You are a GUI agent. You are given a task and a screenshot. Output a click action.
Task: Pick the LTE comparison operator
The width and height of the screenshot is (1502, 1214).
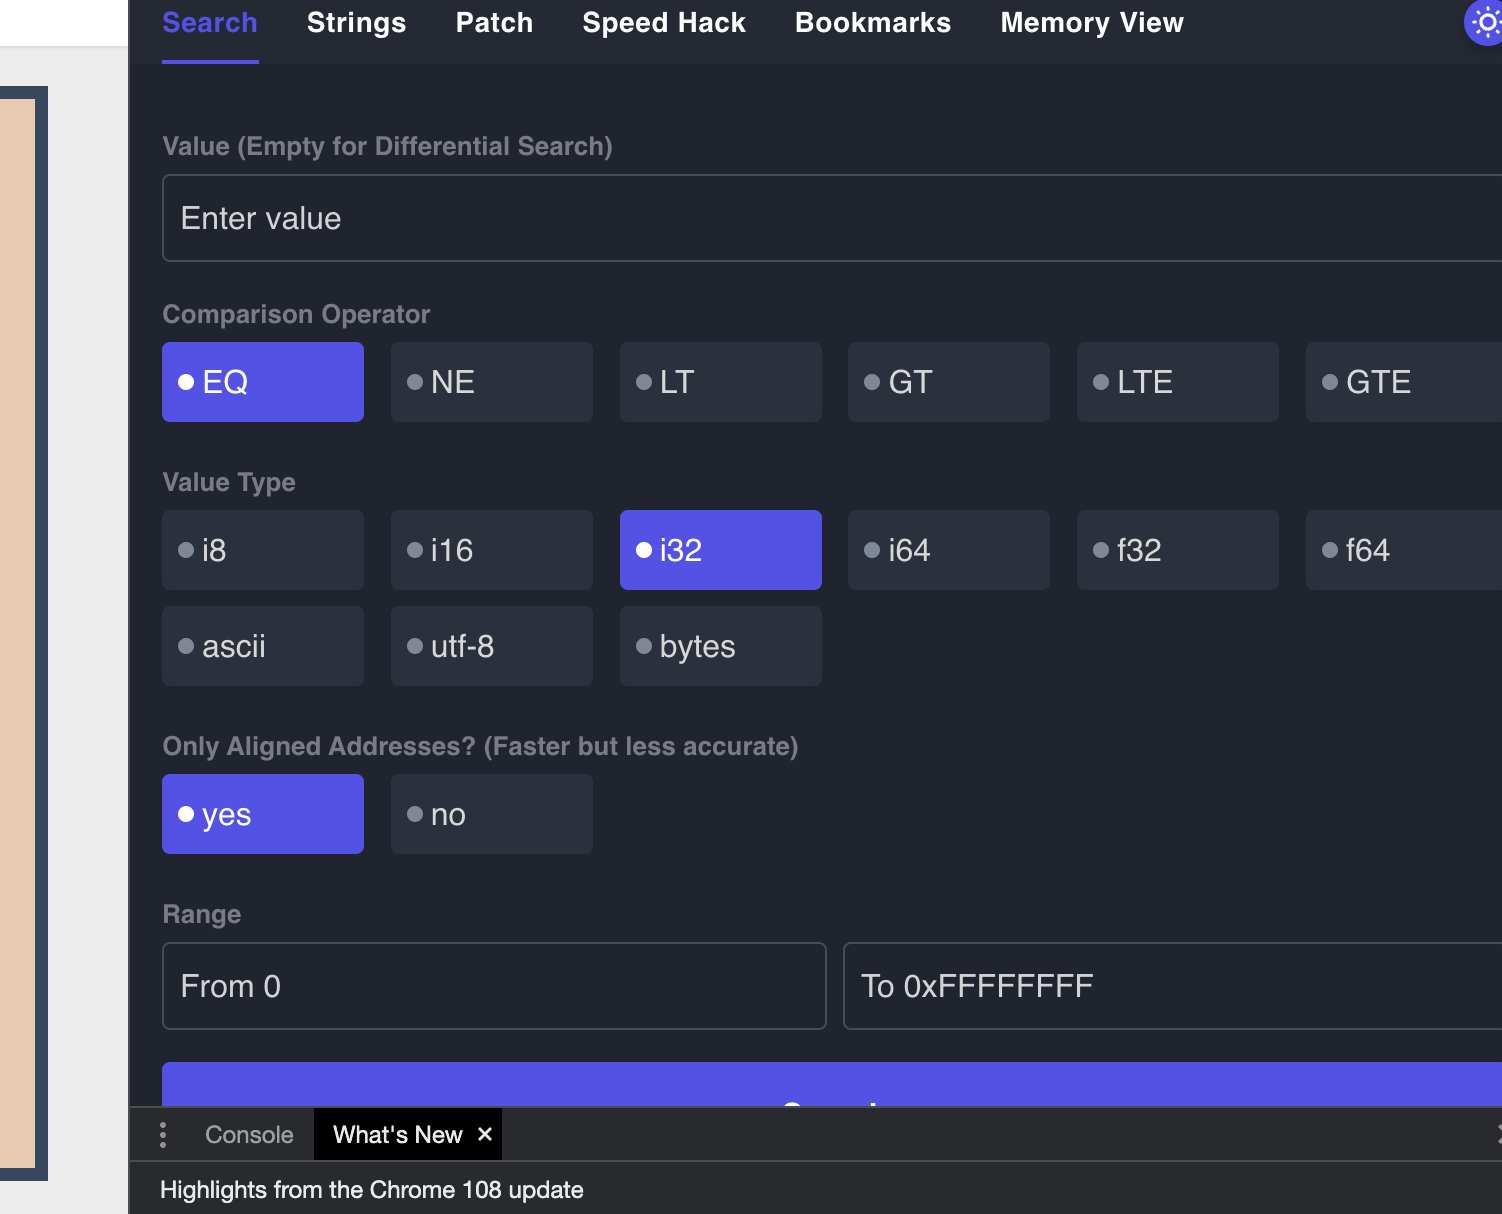point(1178,382)
